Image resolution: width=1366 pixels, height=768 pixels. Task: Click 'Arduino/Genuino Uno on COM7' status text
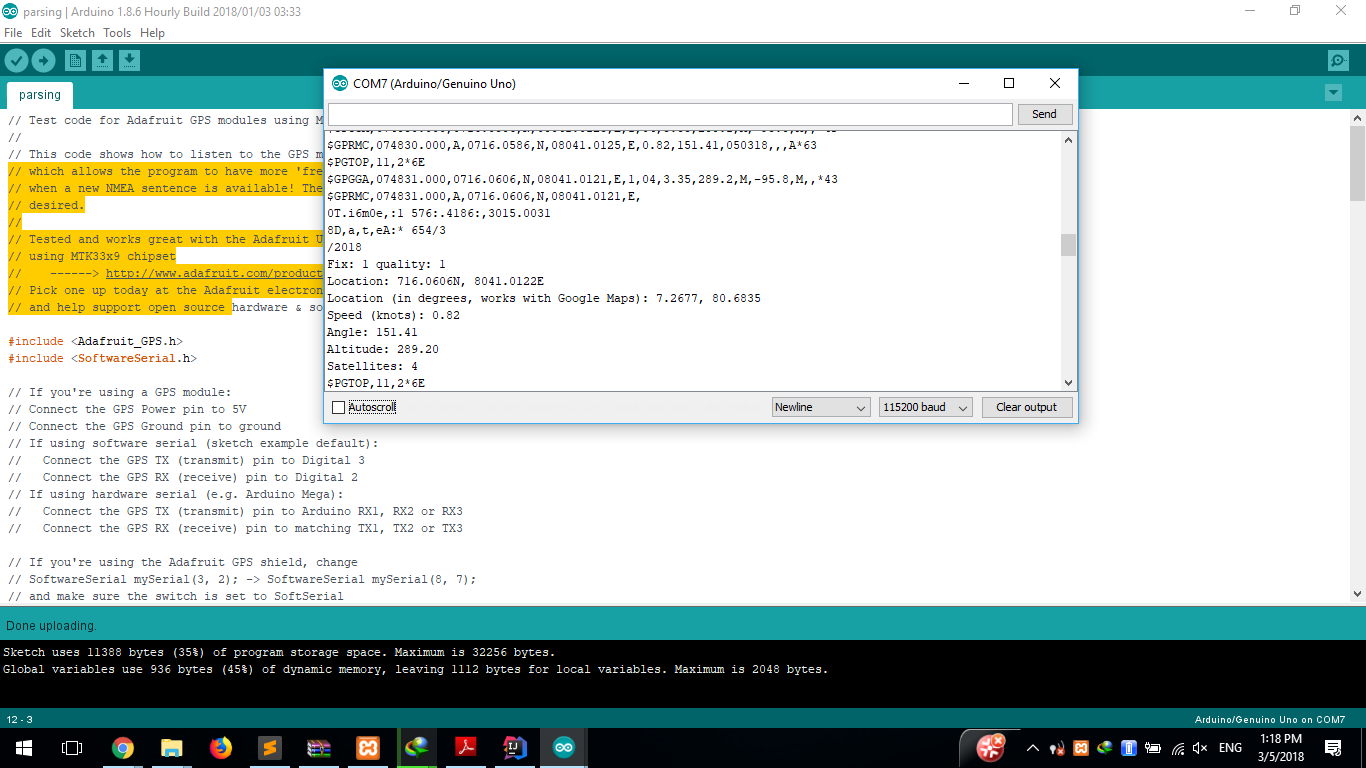pyautogui.click(x=1270, y=720)
